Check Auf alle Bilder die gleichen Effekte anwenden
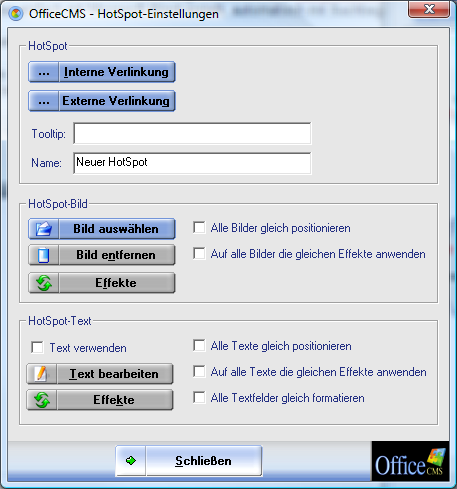The width and height of the screenshot is (457, 489). (199, 254)
